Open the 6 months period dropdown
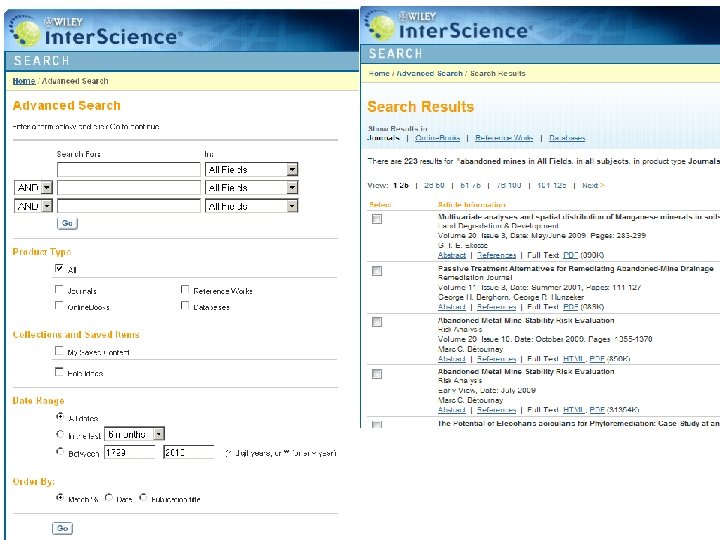 135,434
